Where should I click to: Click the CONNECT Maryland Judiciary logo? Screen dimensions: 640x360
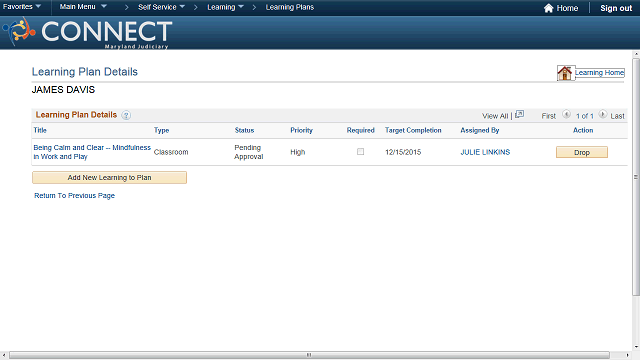(x=87, y=33)
